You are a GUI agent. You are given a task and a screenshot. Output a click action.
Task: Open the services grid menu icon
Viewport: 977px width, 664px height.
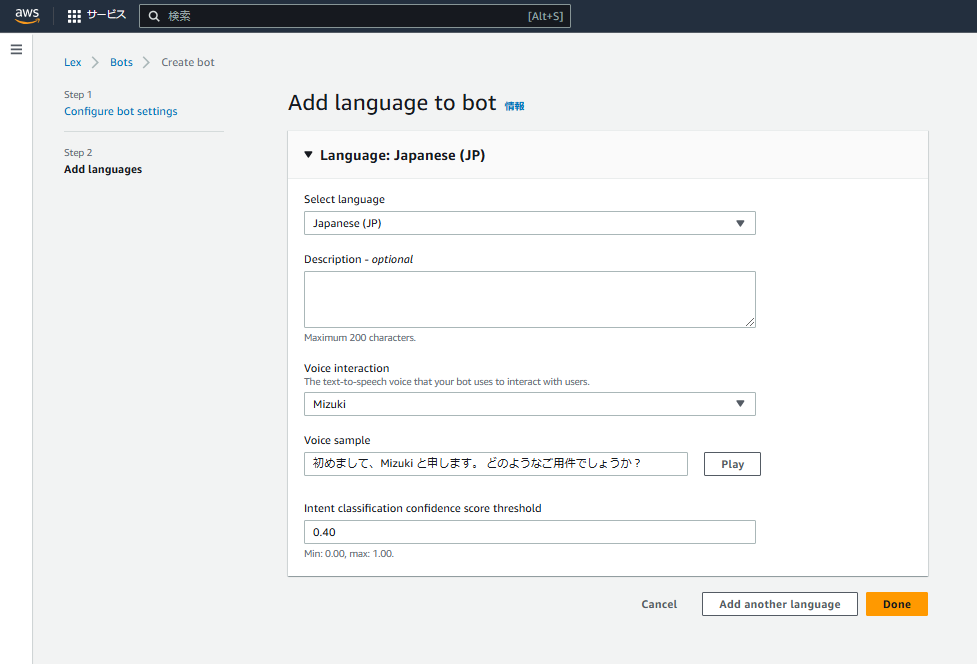[74, 16]
